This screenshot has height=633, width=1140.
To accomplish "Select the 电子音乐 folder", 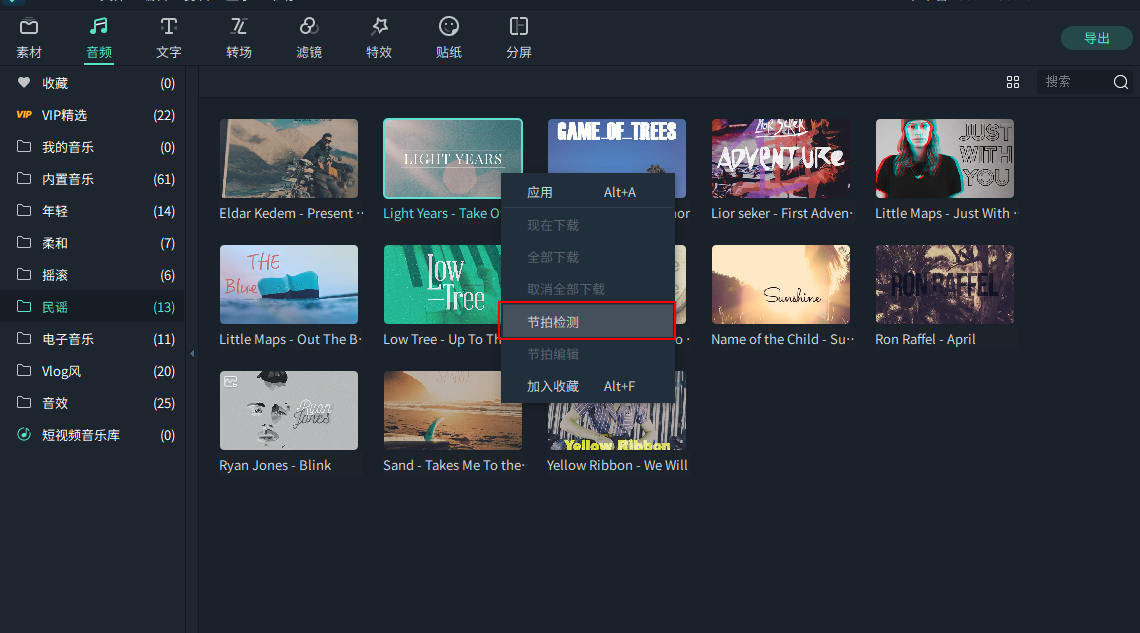I will [68, 339].
